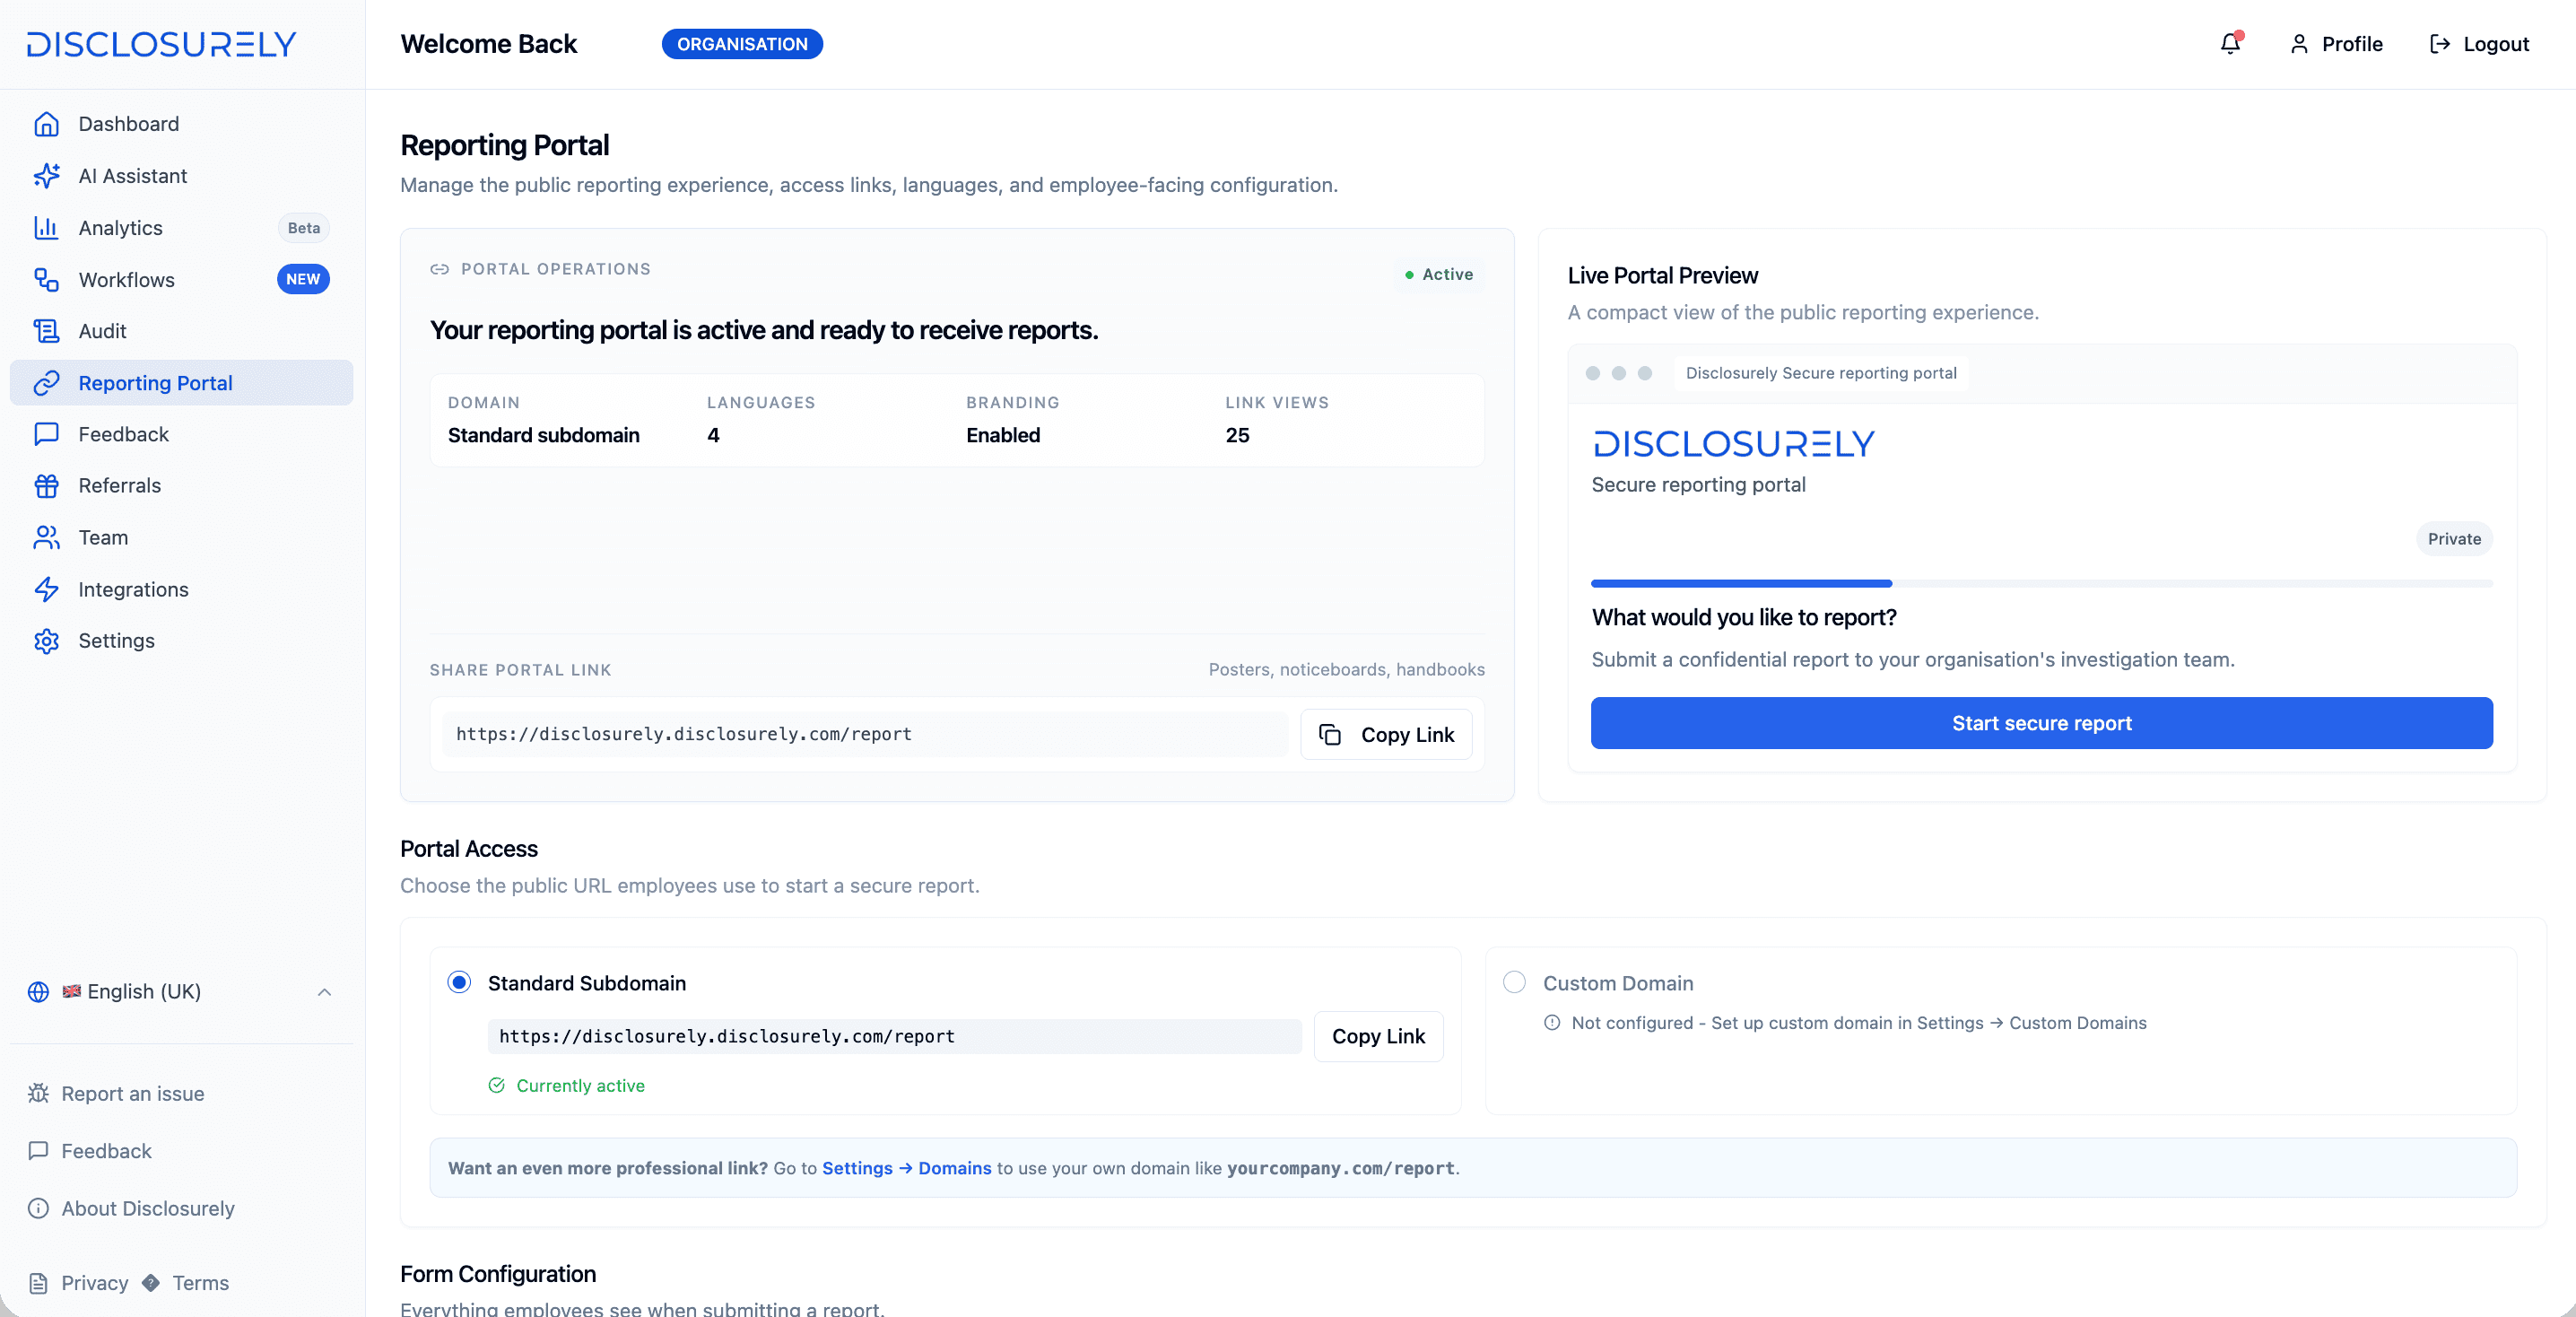Click the Settings gear icon
2576x1317 pixels.
[x=46, y=641]
